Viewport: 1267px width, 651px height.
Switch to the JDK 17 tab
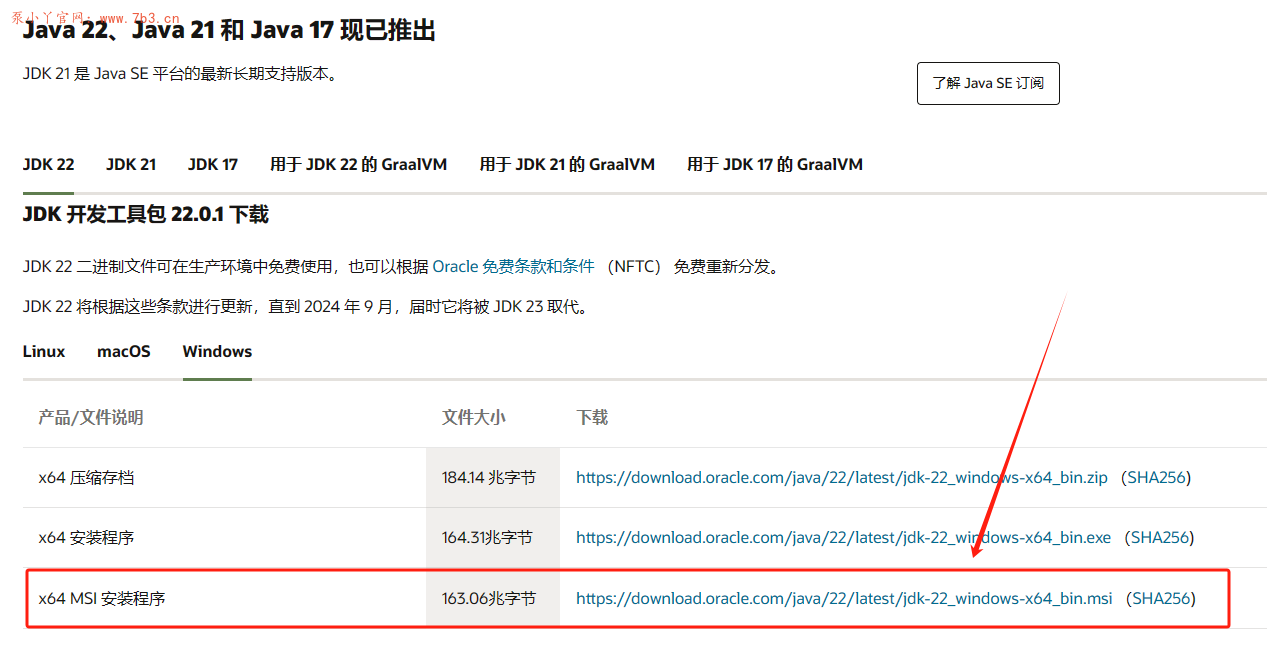(x=212, y=164)
